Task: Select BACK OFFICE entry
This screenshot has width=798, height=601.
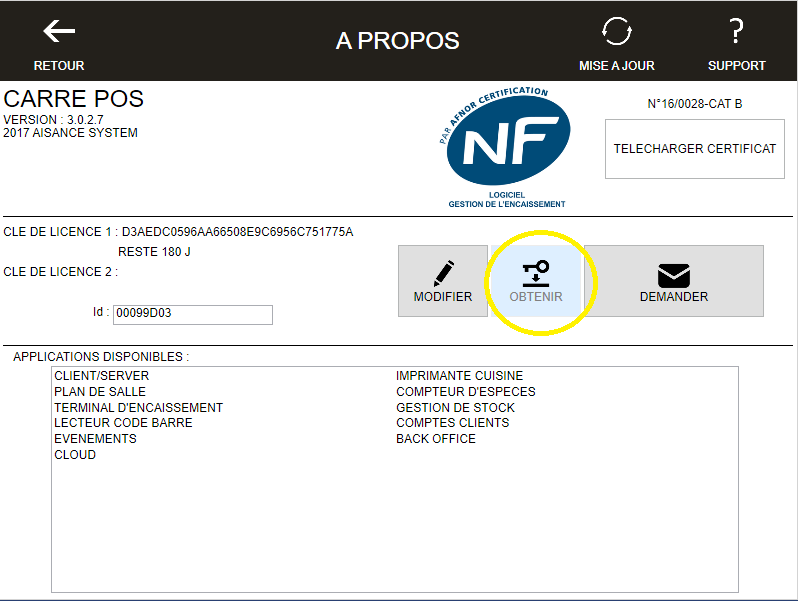Action: point(436,439)
